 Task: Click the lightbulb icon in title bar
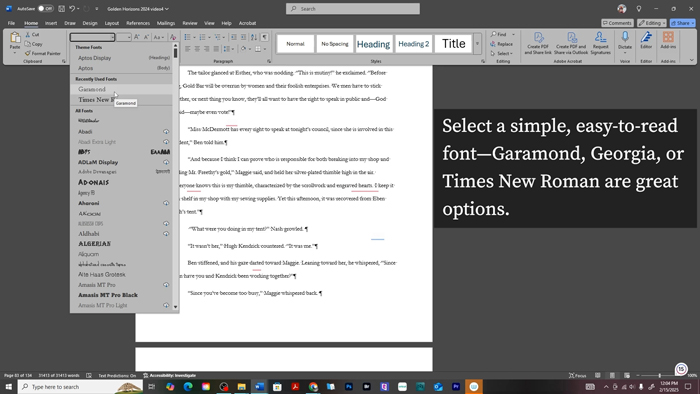coord(639,8)
